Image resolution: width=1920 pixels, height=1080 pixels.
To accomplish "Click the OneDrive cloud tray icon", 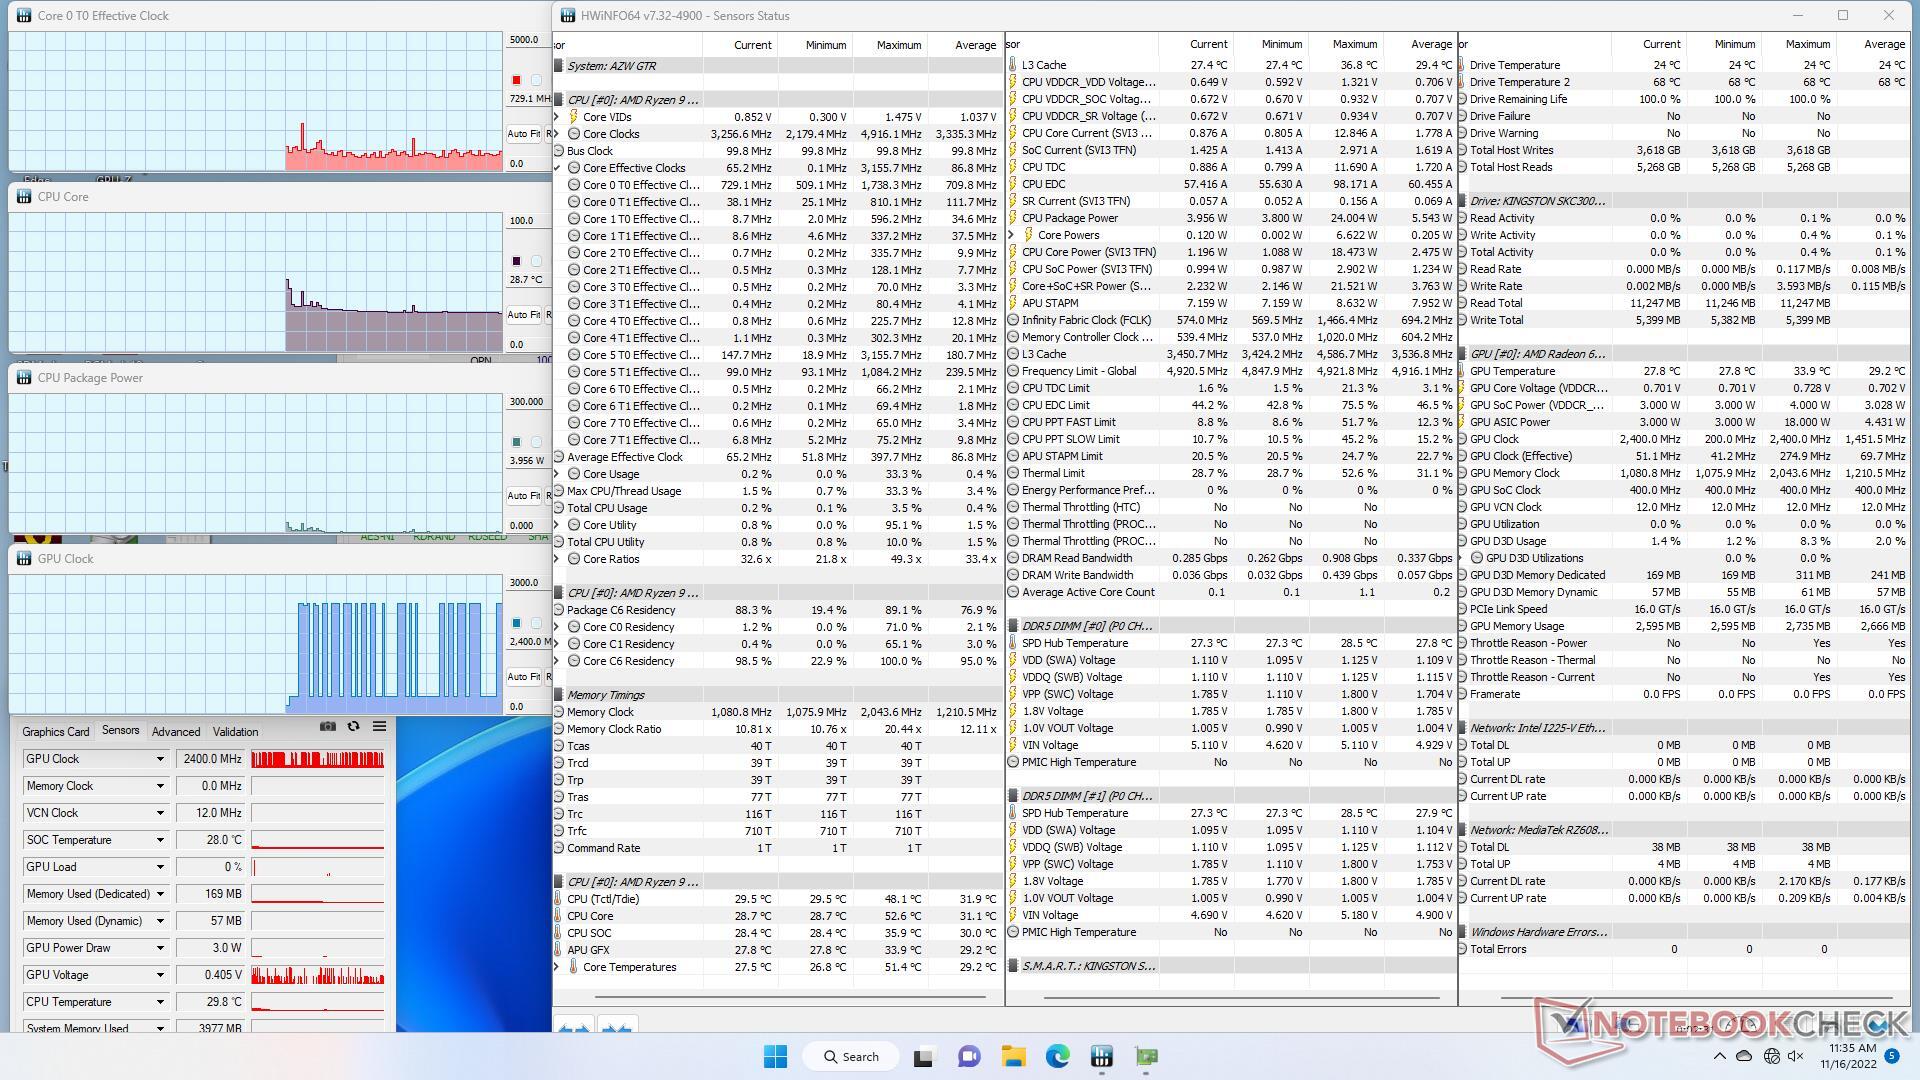I will pyautogui.click(x=1745, y=1056).
